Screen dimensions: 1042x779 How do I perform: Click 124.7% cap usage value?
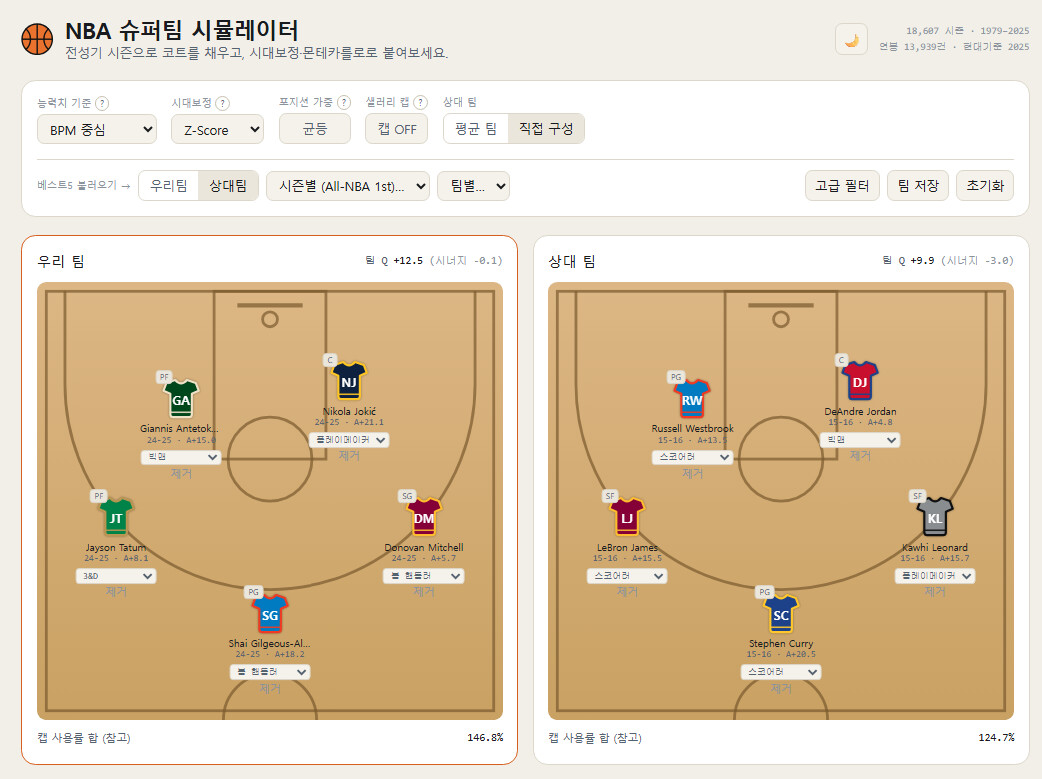click(x=996, y=737)
